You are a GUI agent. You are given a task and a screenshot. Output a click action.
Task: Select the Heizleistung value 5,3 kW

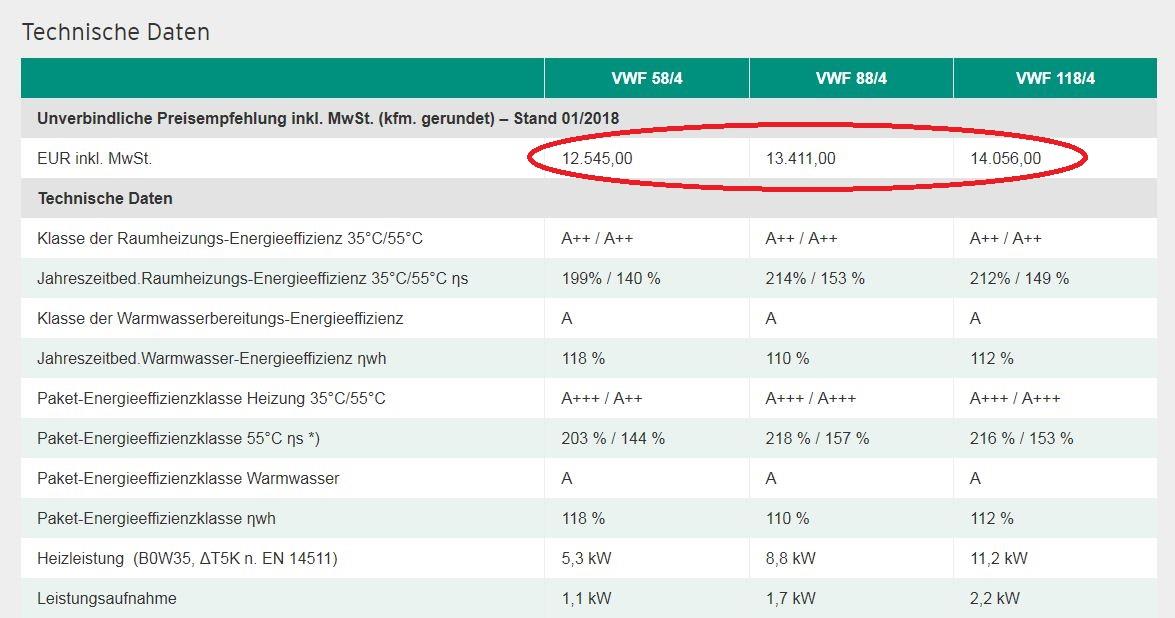point(586,559)
